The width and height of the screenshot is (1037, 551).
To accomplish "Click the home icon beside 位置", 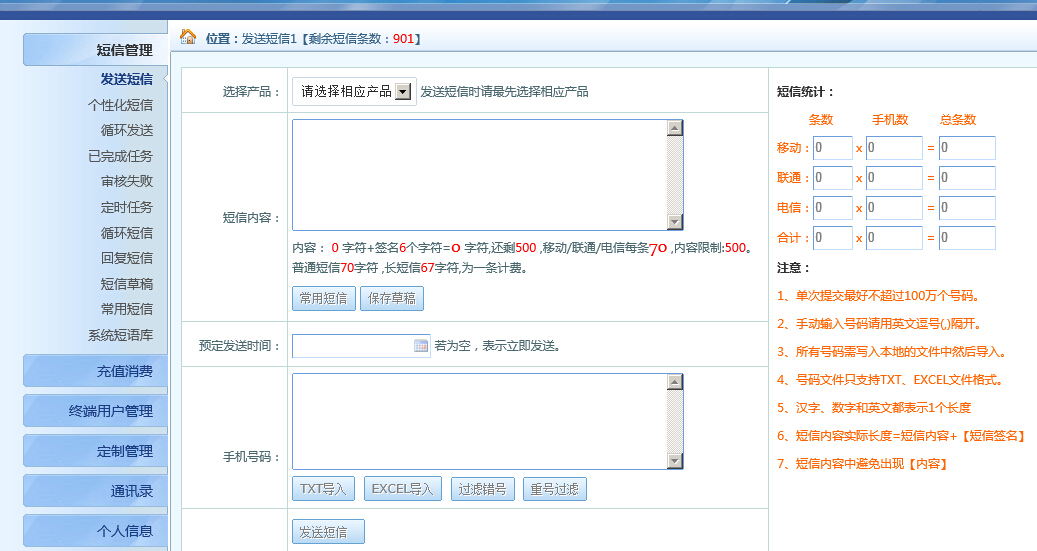I will [x=188, y=37].
